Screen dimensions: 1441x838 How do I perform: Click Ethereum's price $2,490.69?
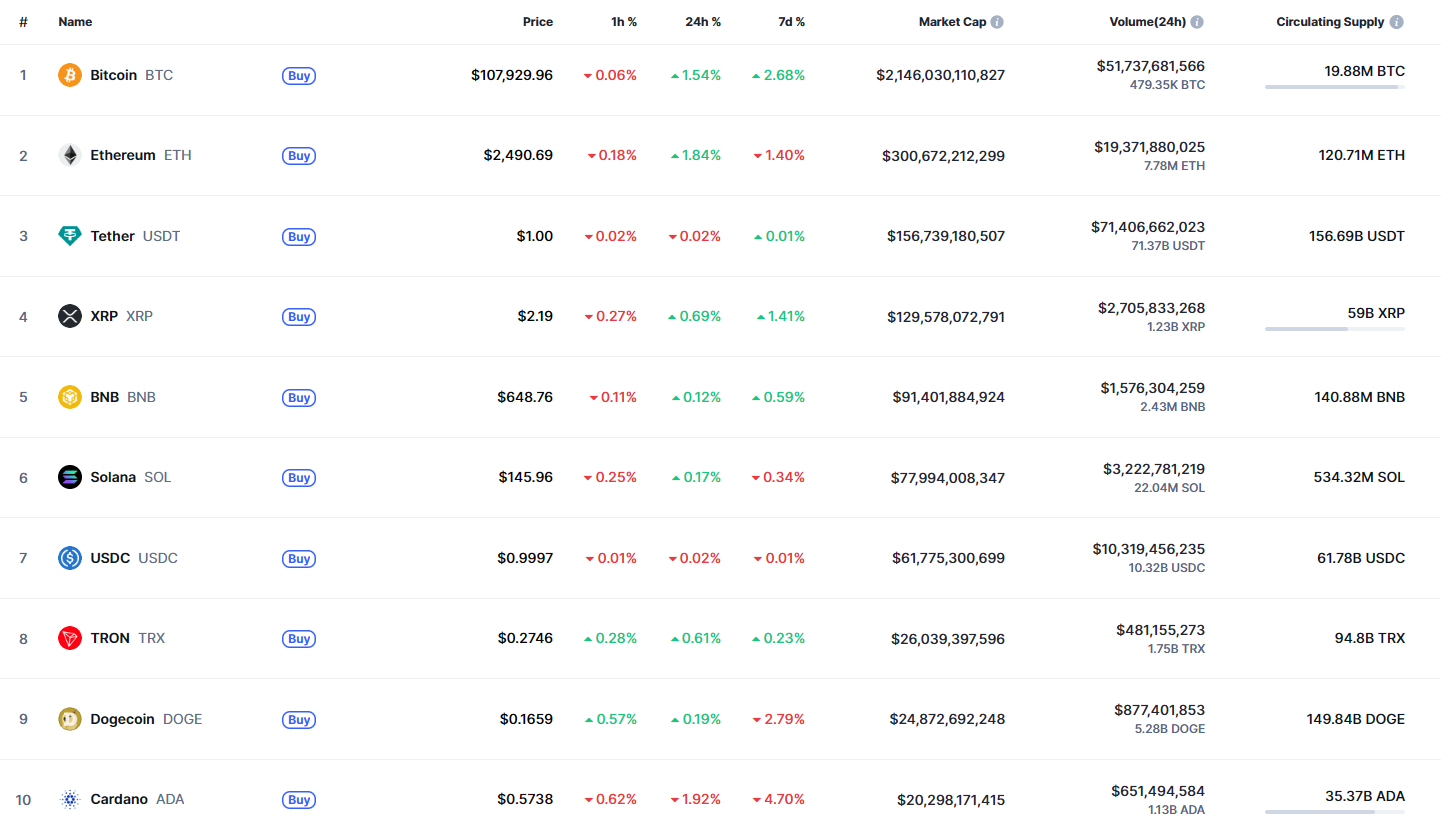(518, 155)
